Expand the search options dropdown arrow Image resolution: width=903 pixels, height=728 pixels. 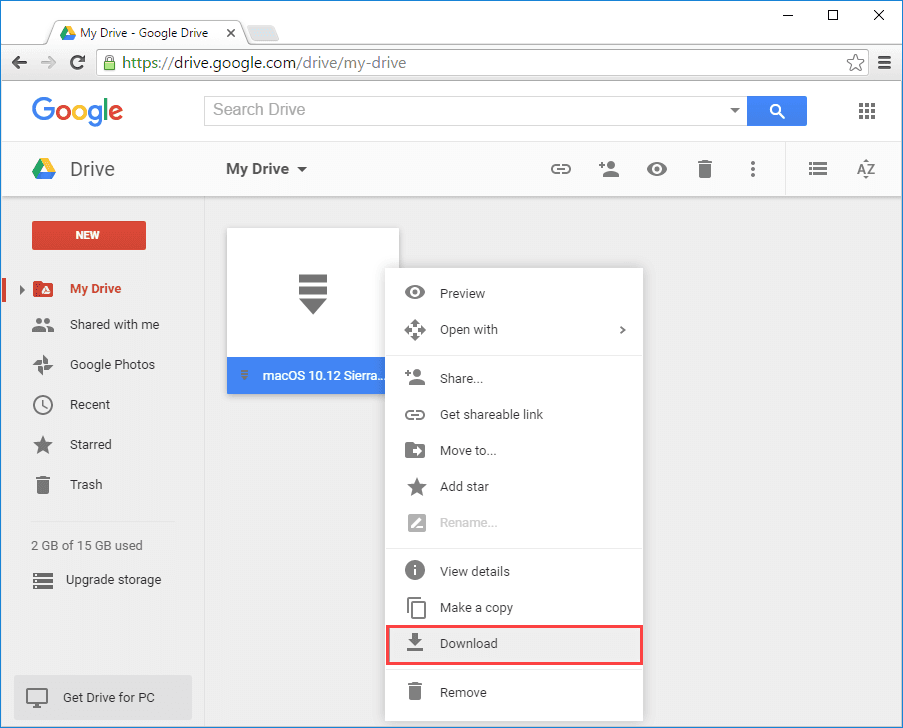coord(735,110)
